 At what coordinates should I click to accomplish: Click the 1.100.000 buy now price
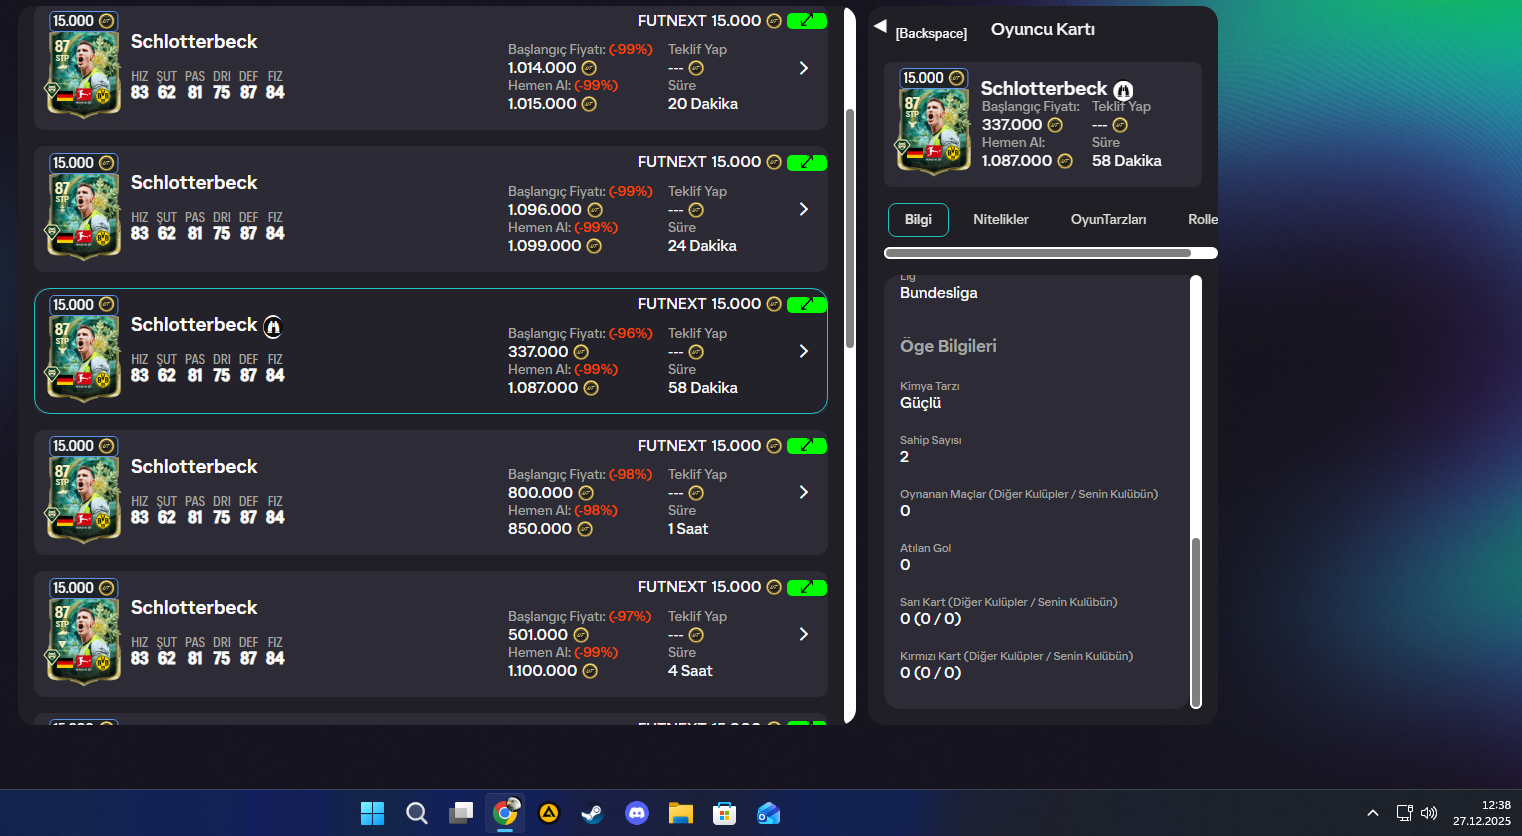coord(542,671)
